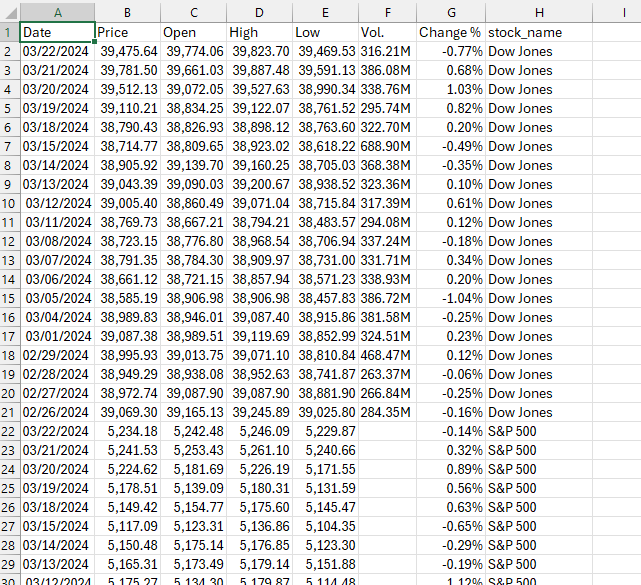The width and height of the screenshot is (641, 585).
Task: Select column D header
Action: tap(260, 12)
